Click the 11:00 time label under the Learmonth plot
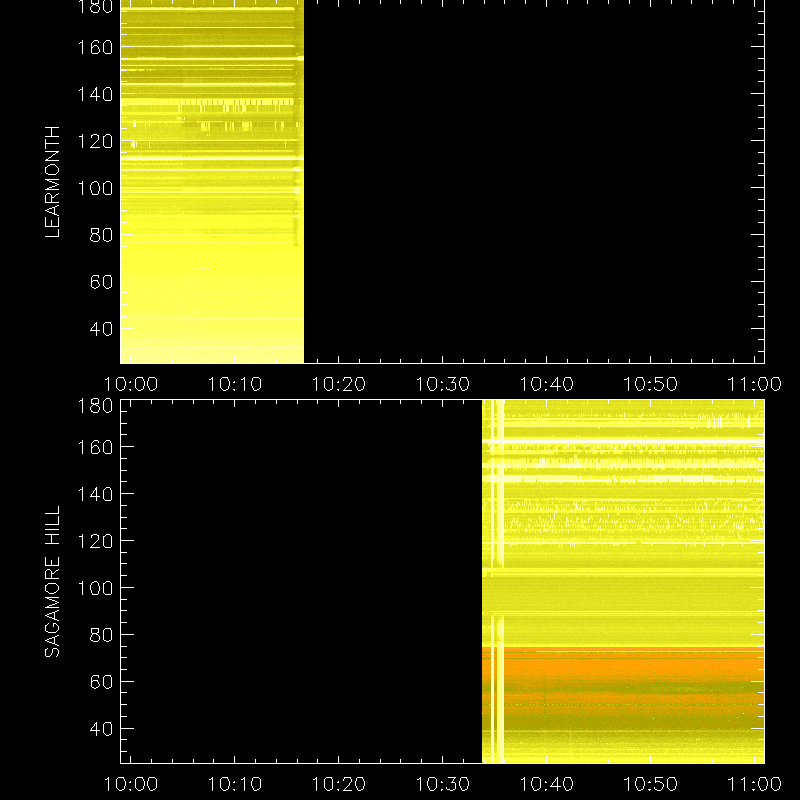 tap(755, 384)
